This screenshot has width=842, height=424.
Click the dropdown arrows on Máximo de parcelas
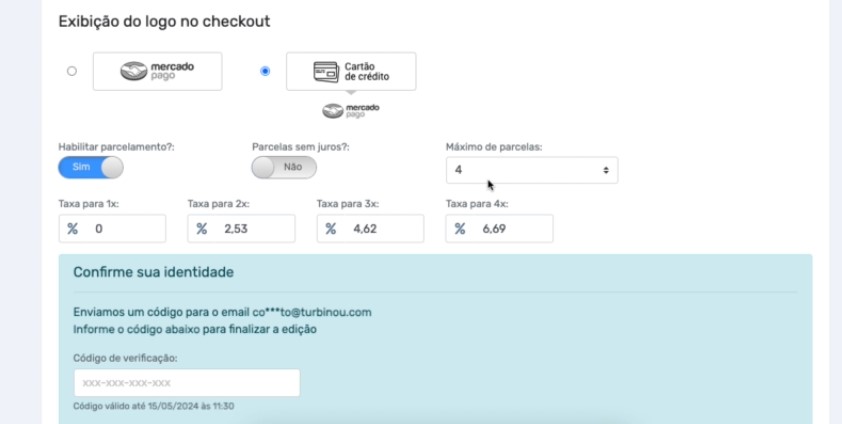click(x=606, y=170)
